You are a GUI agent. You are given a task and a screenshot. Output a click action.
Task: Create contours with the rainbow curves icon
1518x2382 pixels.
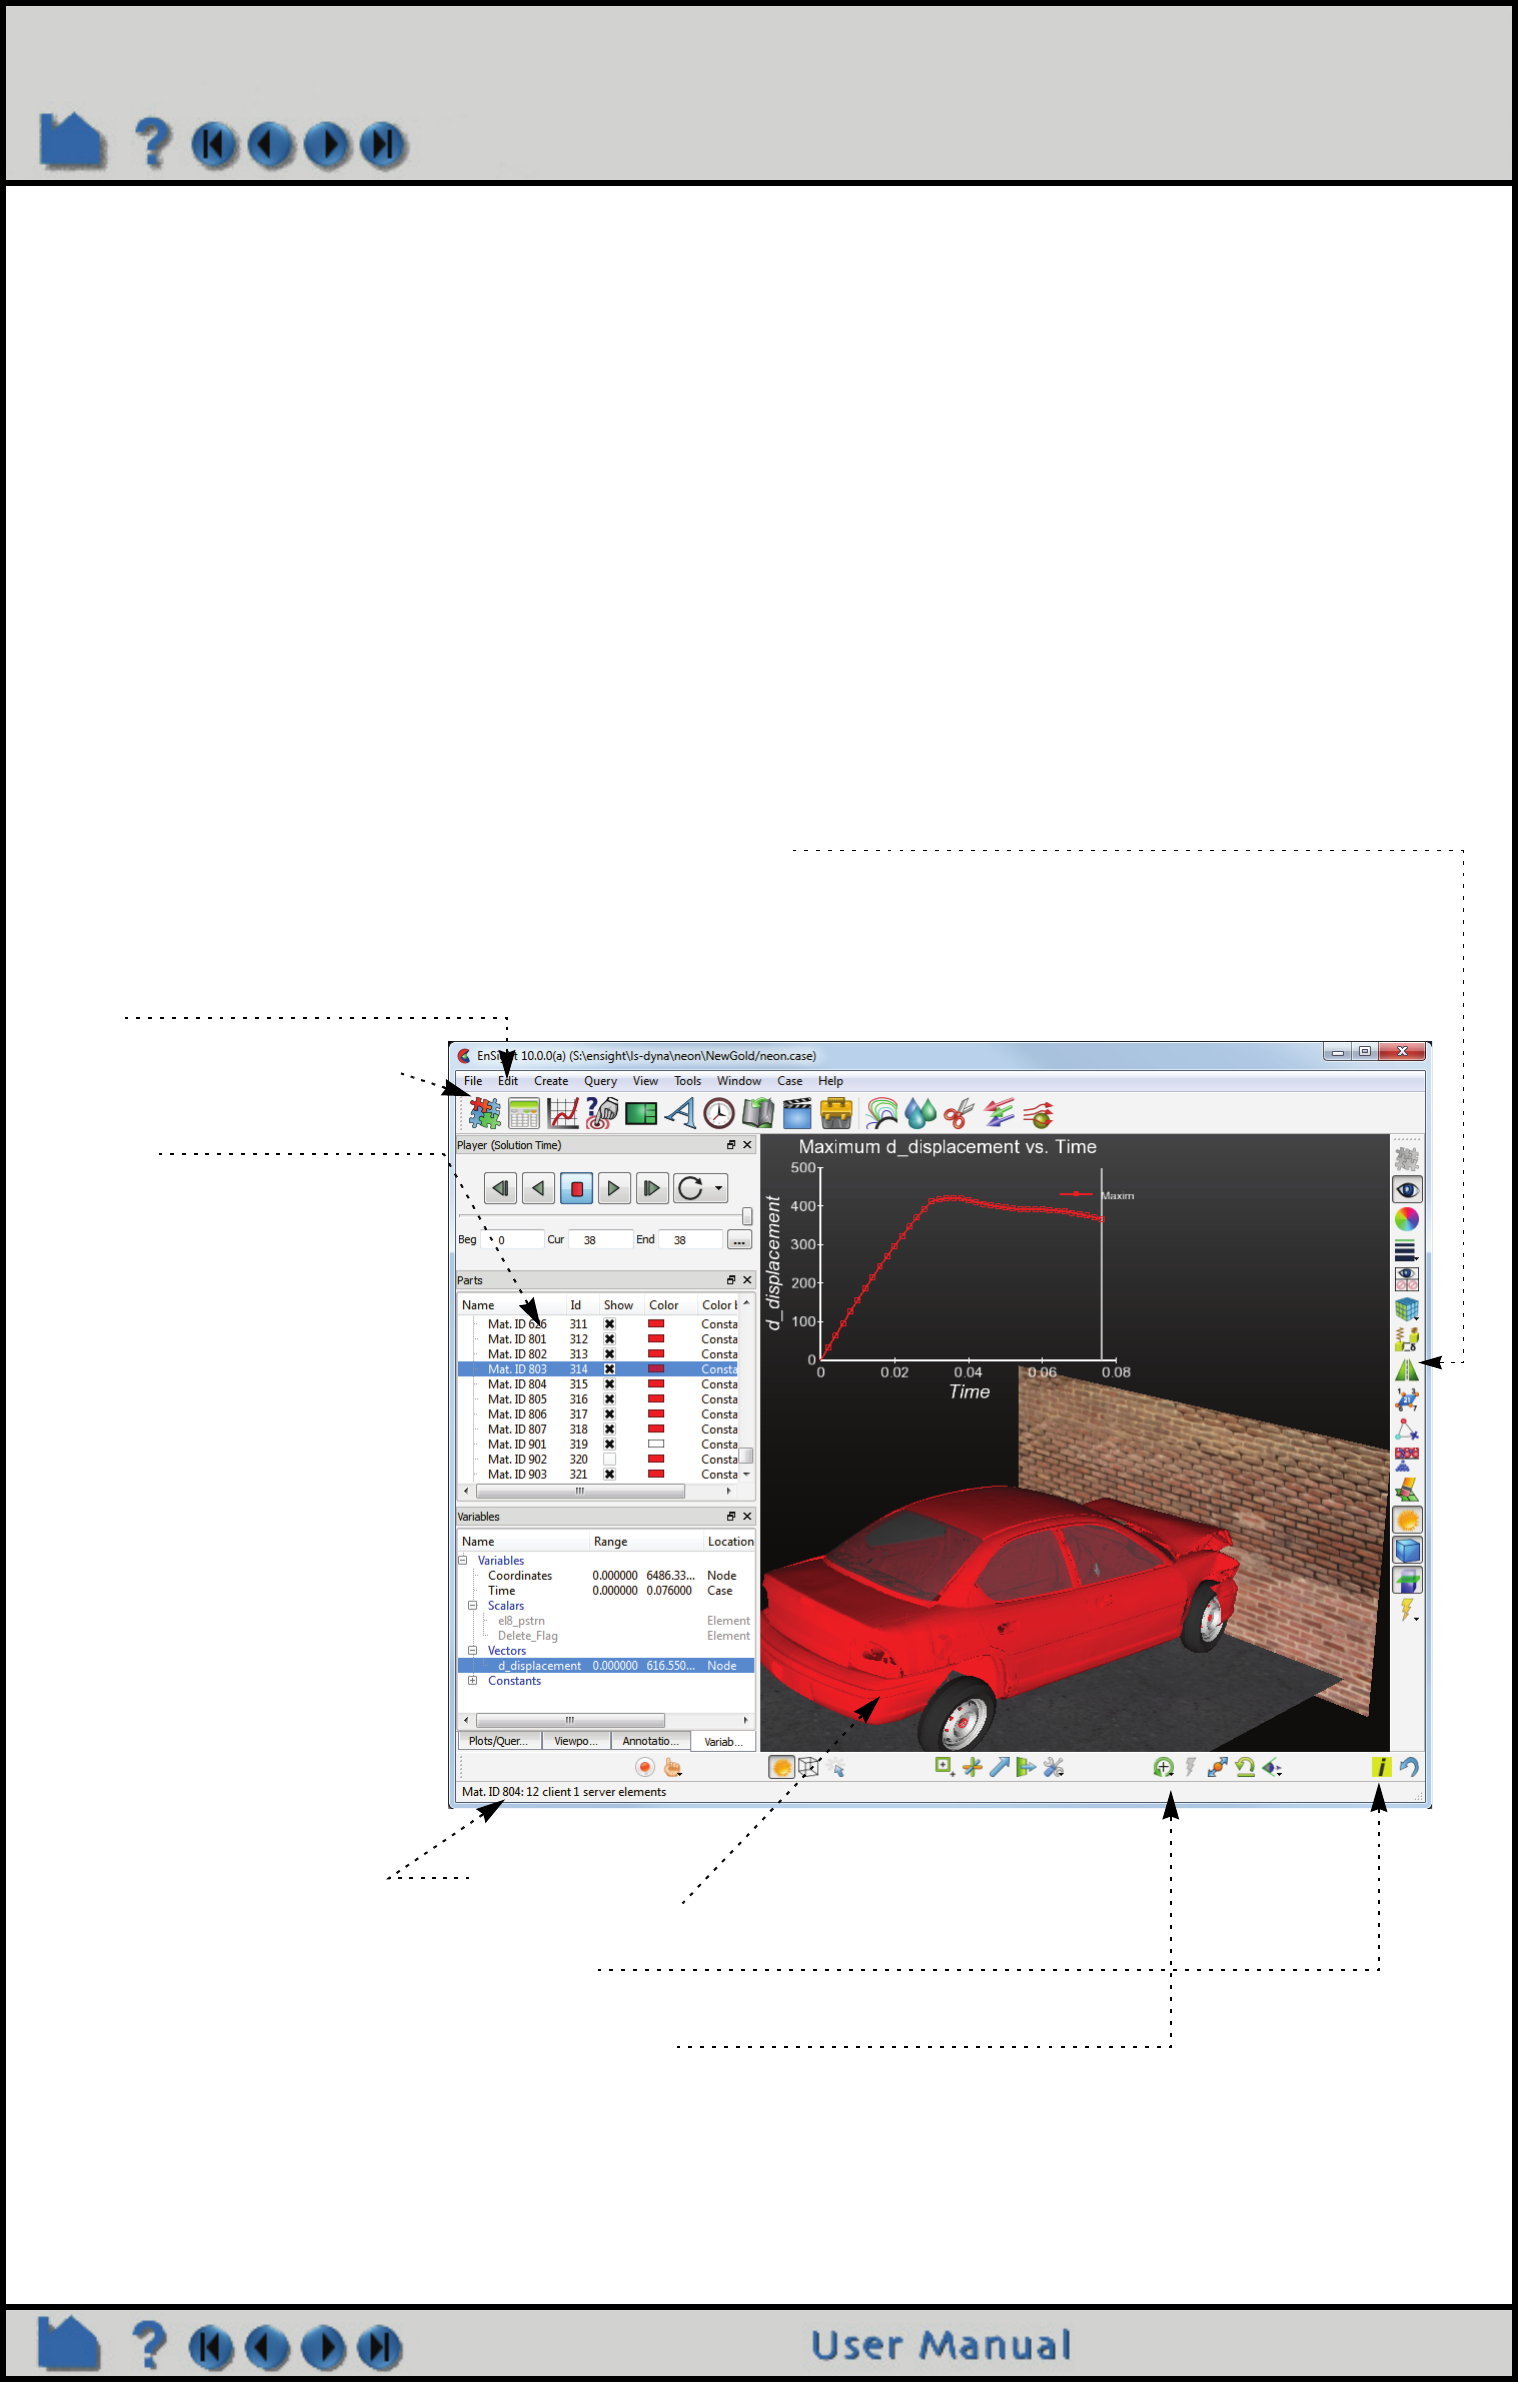(882, 1113)
